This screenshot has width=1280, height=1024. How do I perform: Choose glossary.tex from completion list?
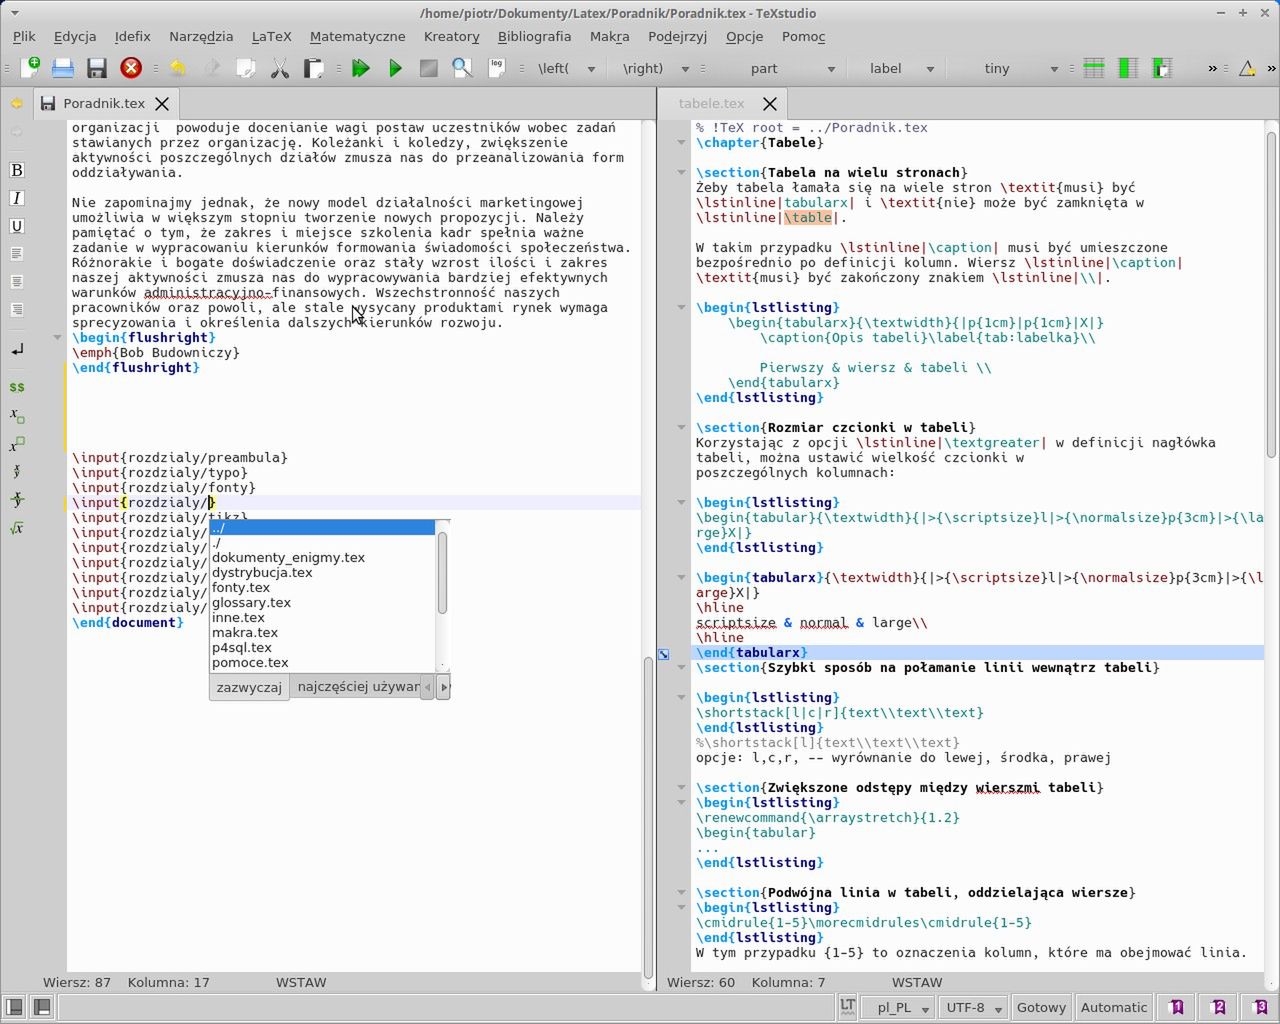(251, 602)
